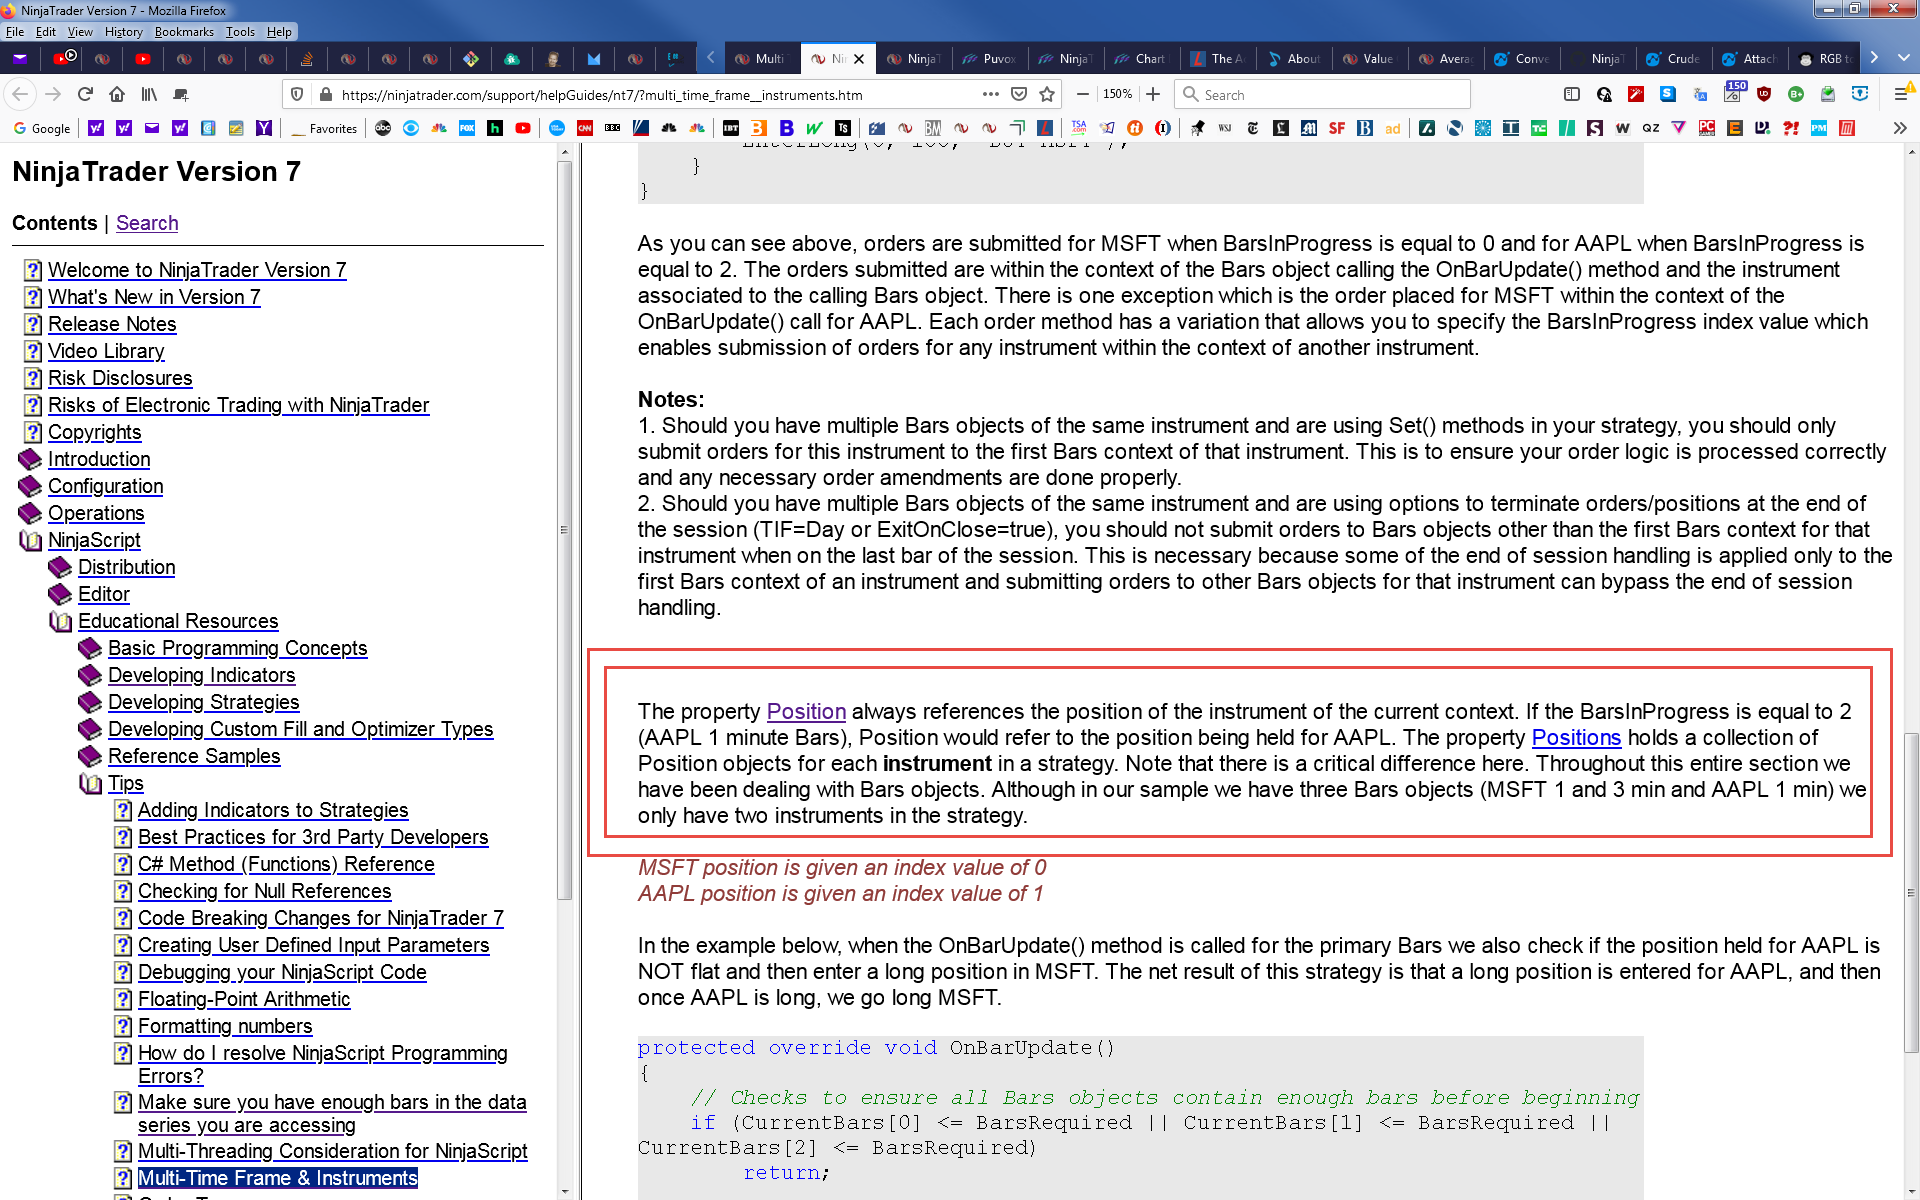Click the contents pane vertical scrollbar
The image size is (1920, 1200).
[x=564, y=530]
